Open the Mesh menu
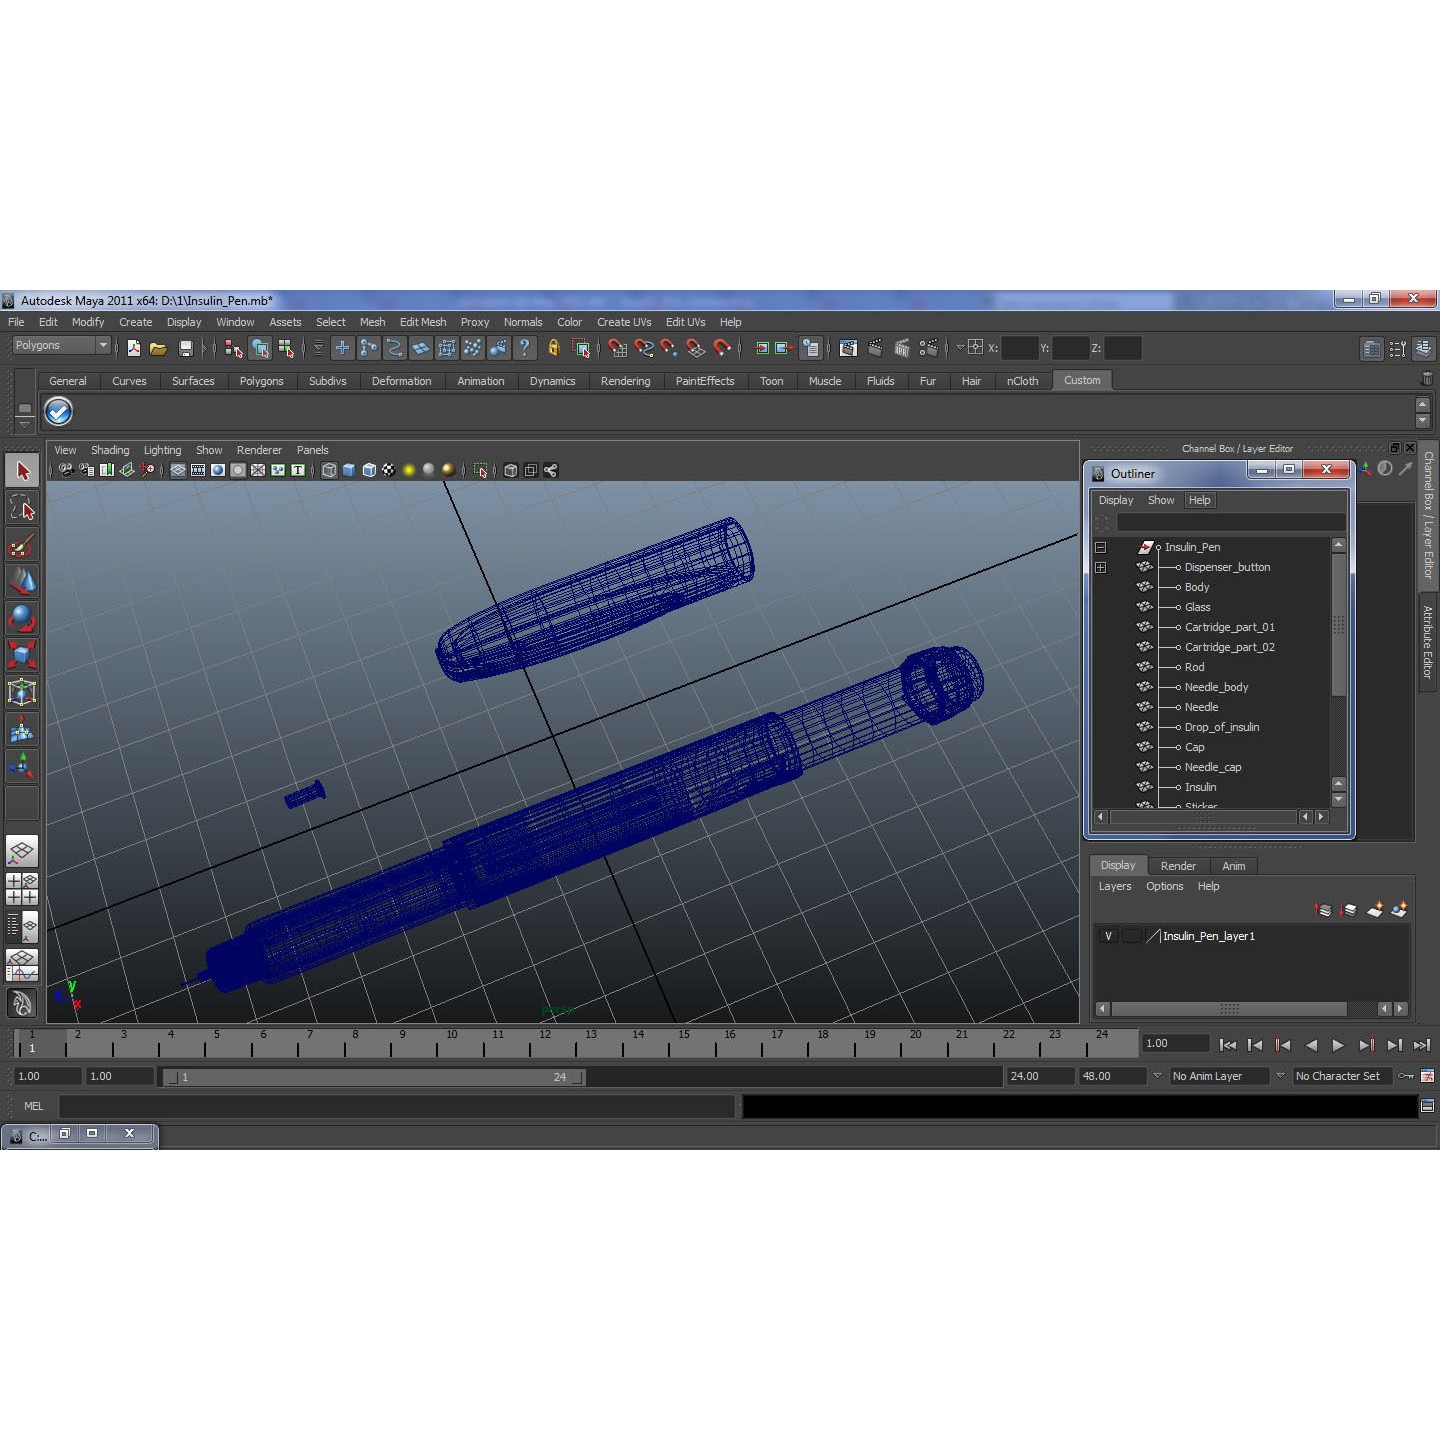This screenshot has height=1440, width=1440. 372,322
